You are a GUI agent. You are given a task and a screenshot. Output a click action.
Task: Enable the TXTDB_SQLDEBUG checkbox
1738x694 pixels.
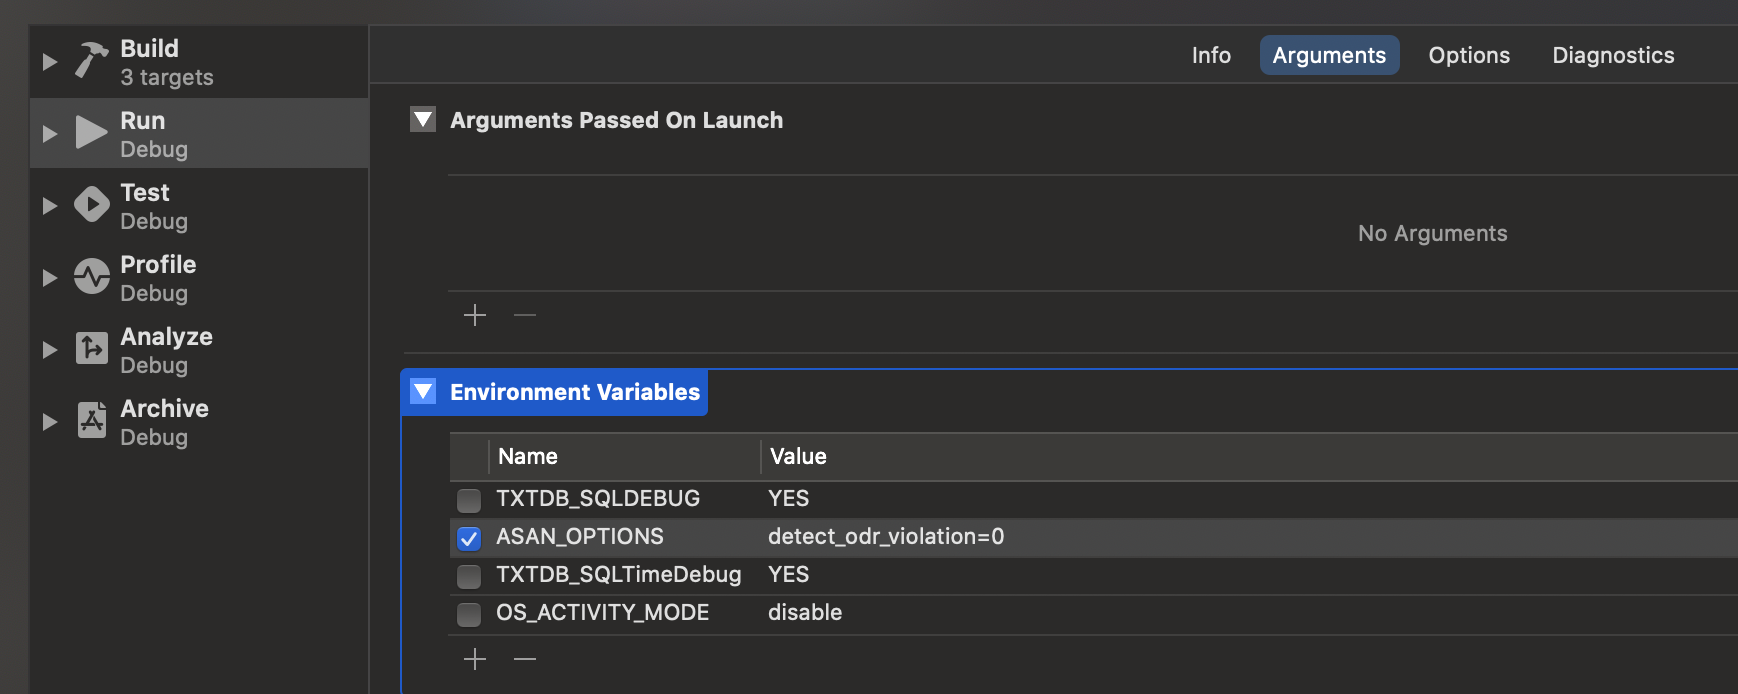(x=469, y=500)
